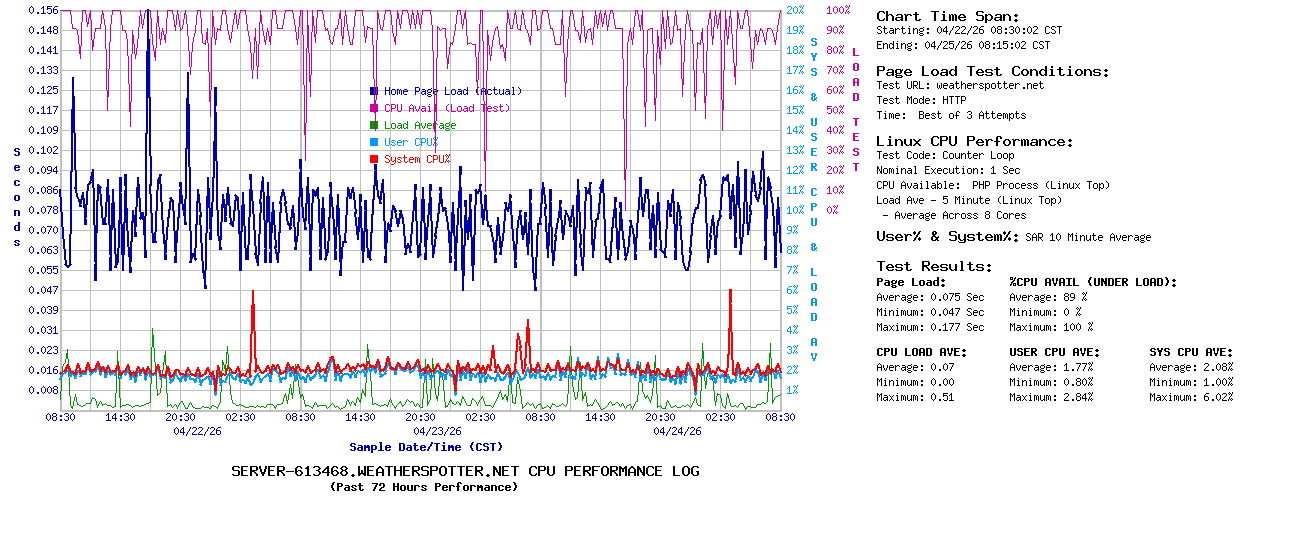Screen dimensions: 1300x550
Task: Click the Page Load Test Conditions heading
Action: click(x=992, y=71)
